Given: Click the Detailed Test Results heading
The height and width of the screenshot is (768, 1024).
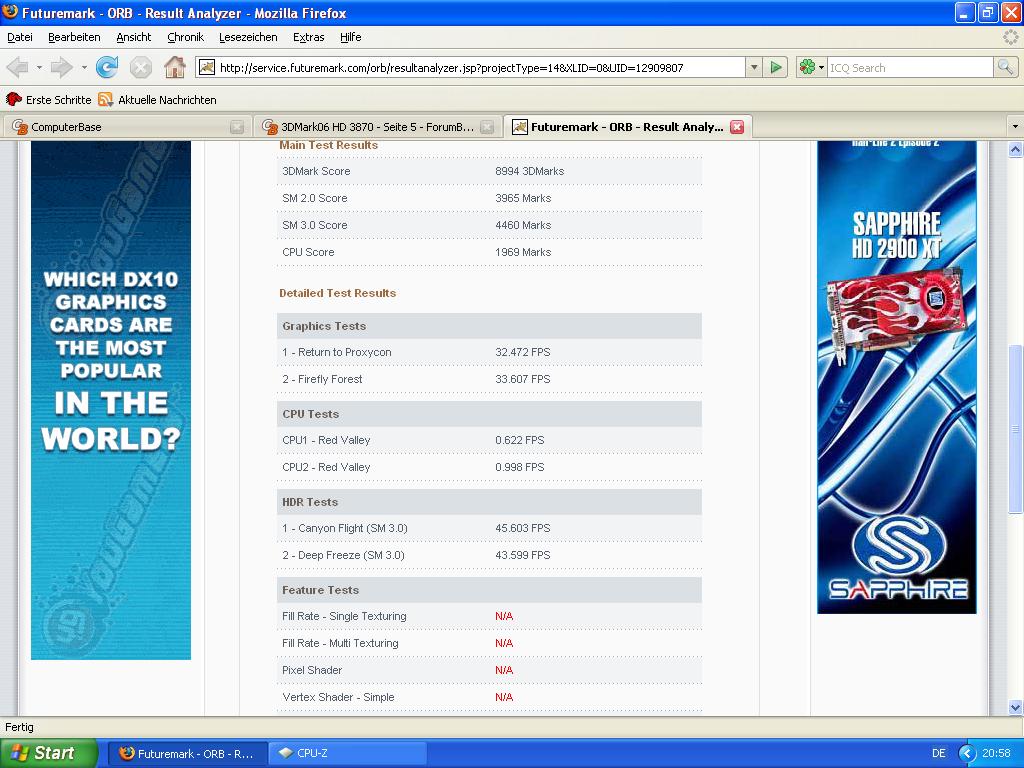Looking at the screenshot, I should (x=338, y=293).
